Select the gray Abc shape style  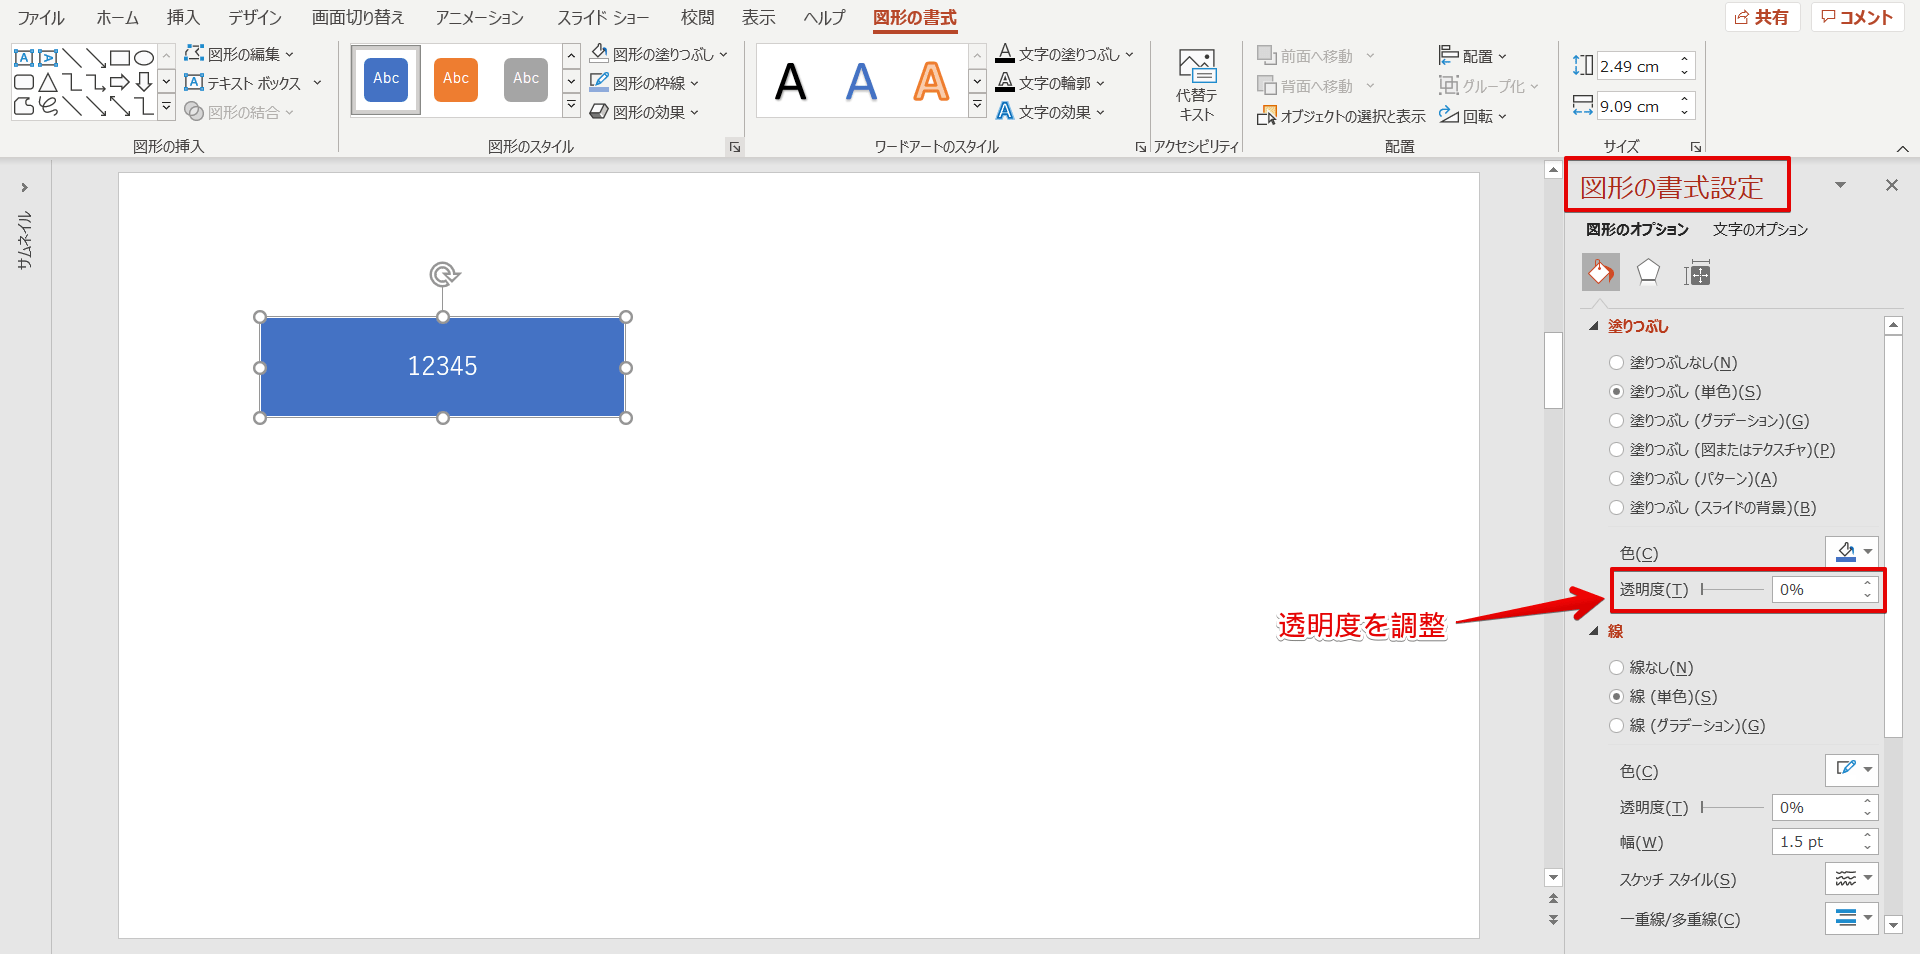click(x=526, y=79)
